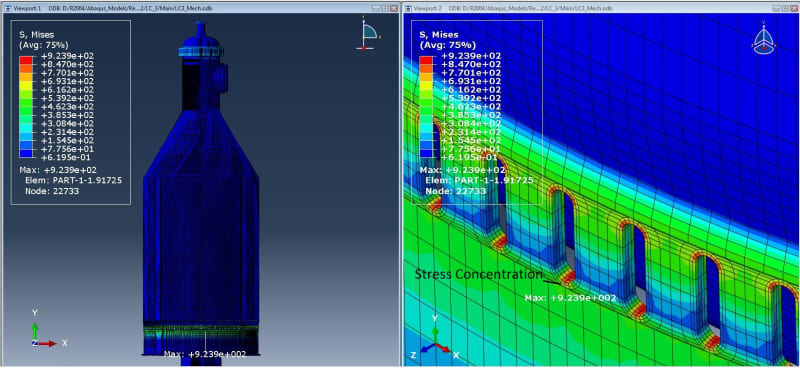The height and width of the screenshot is (368, 800).
Task: Click the Max +9.239e+002 label in Viewport 2
Action: (x=570, y=298)
